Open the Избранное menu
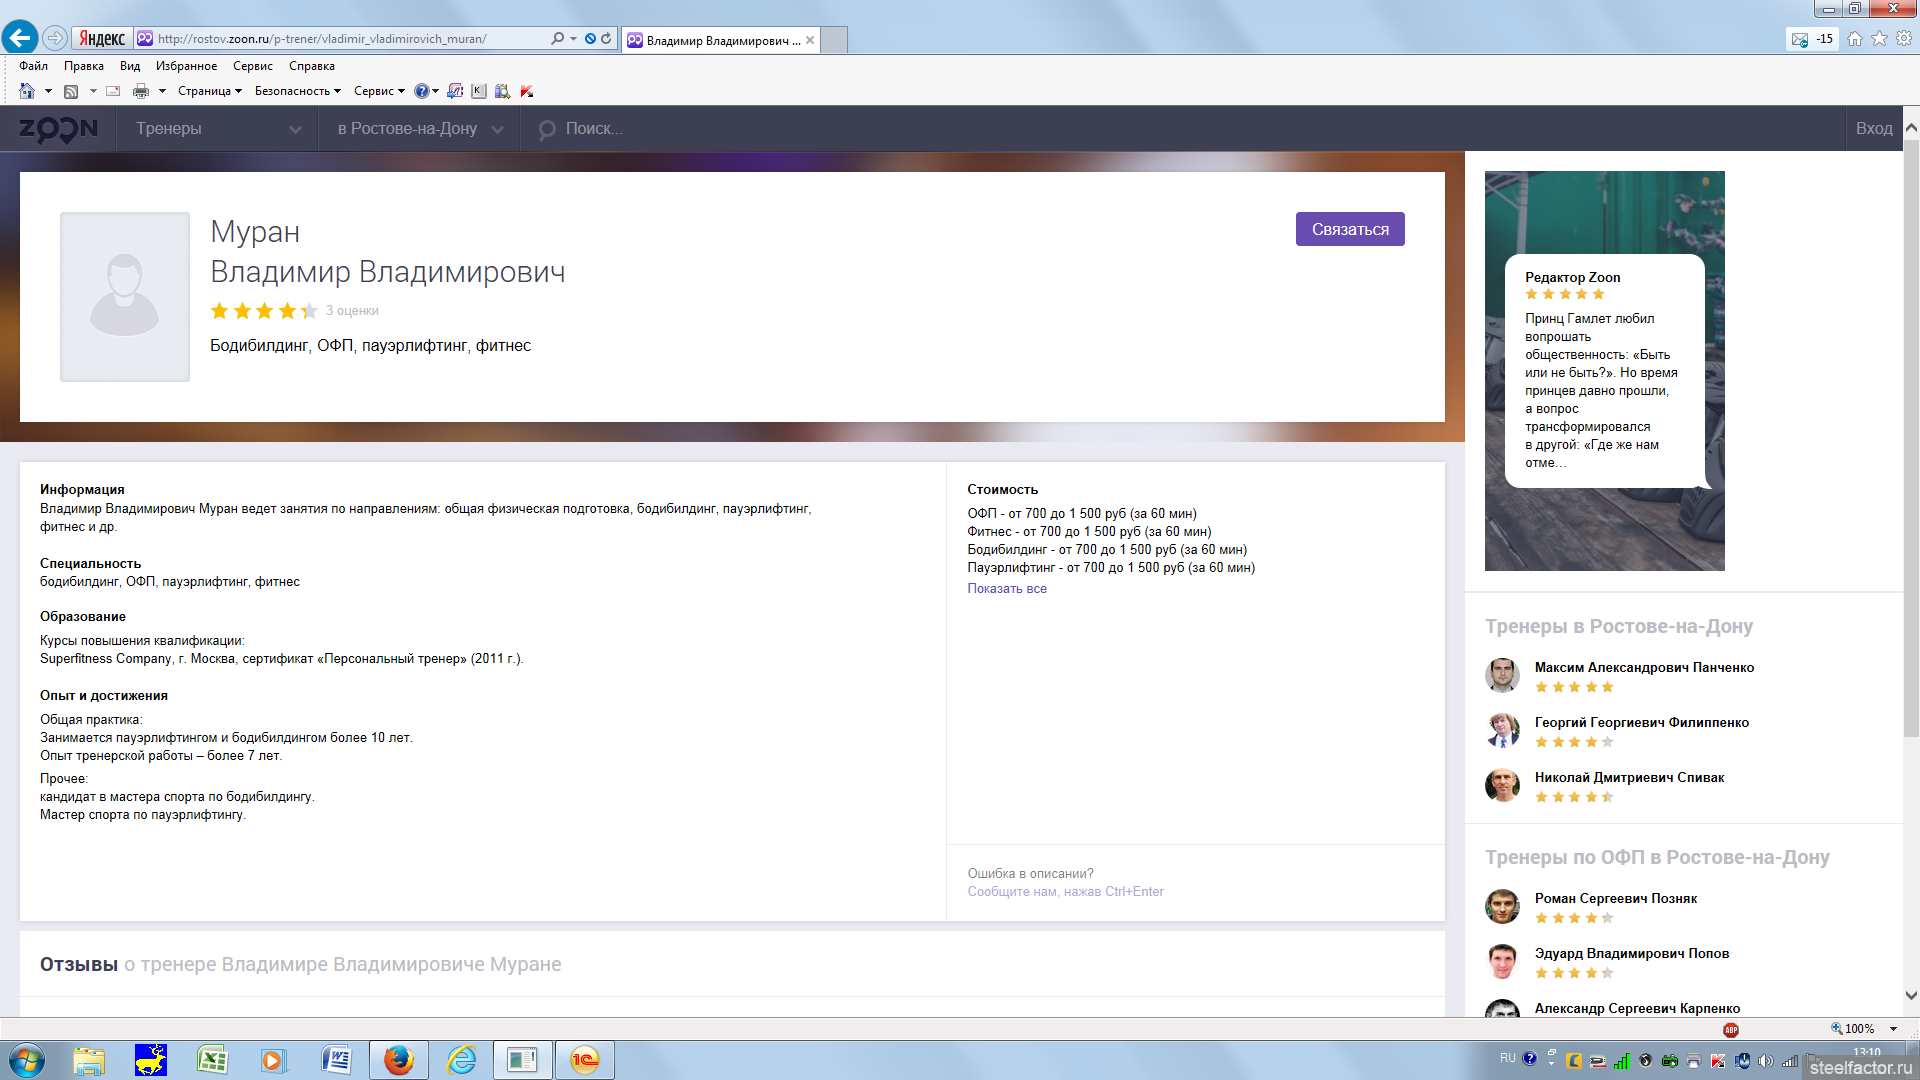The height and width of the screenshot is (1080, 1920). pyautogui.click(x=186, y=66)
